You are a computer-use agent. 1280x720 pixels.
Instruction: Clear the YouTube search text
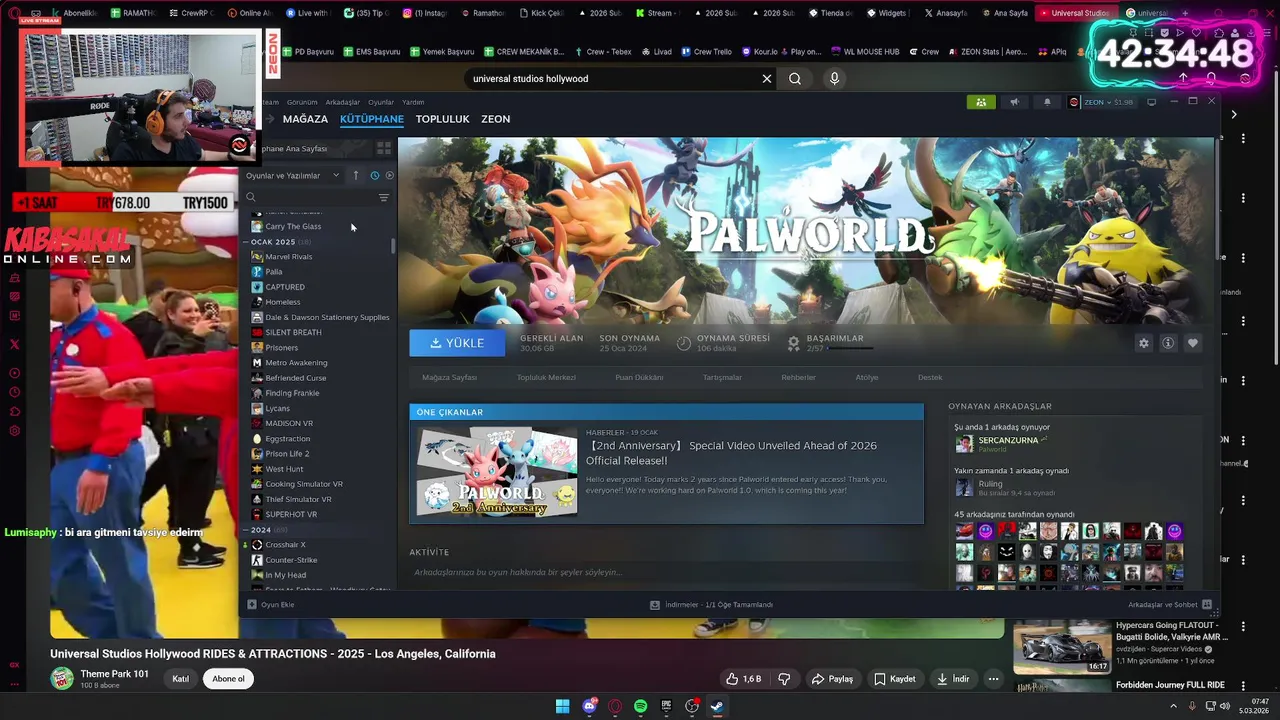[x=767, y=79]
